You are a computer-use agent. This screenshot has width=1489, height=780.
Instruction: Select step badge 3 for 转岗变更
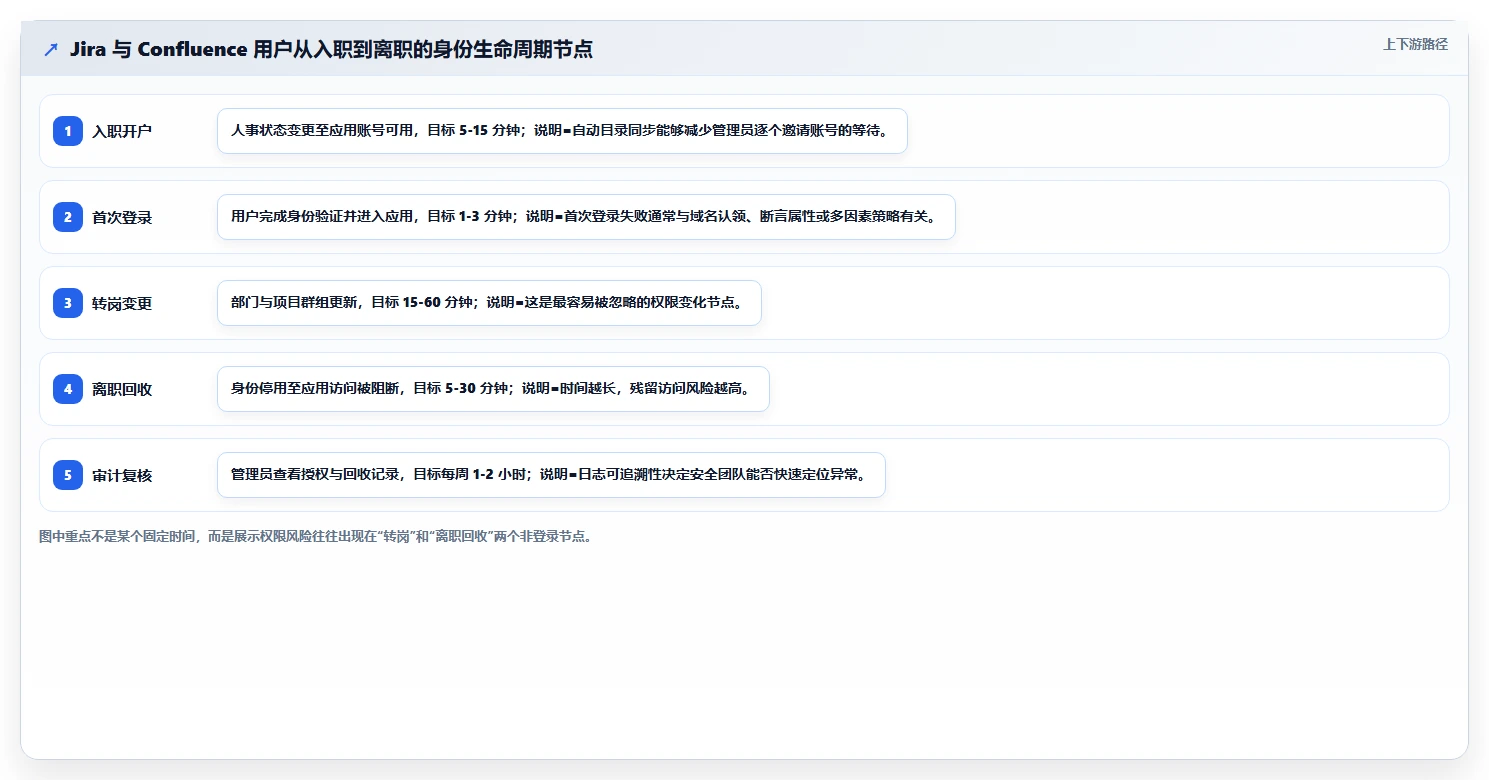68,303
